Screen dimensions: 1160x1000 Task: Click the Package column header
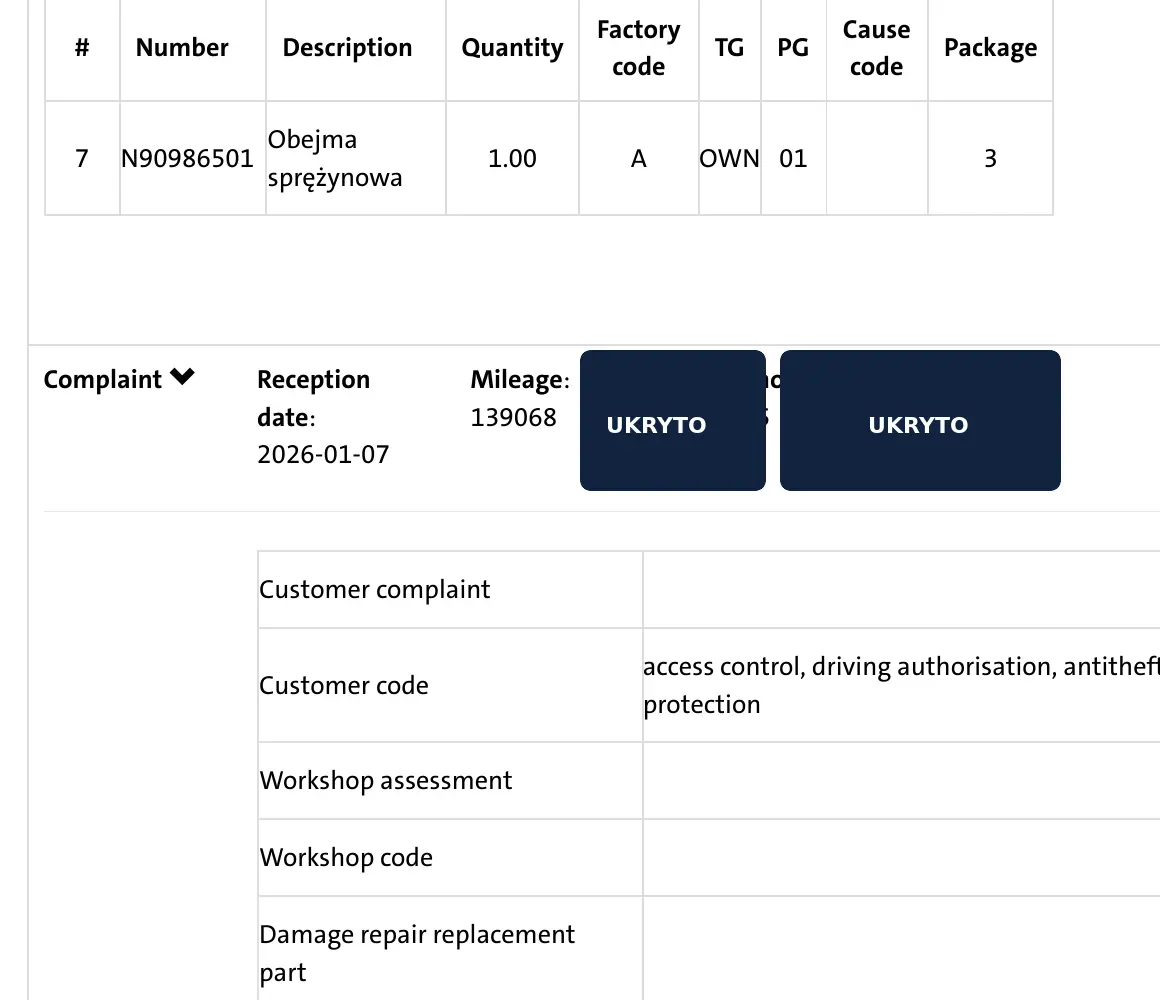(991, 47)
